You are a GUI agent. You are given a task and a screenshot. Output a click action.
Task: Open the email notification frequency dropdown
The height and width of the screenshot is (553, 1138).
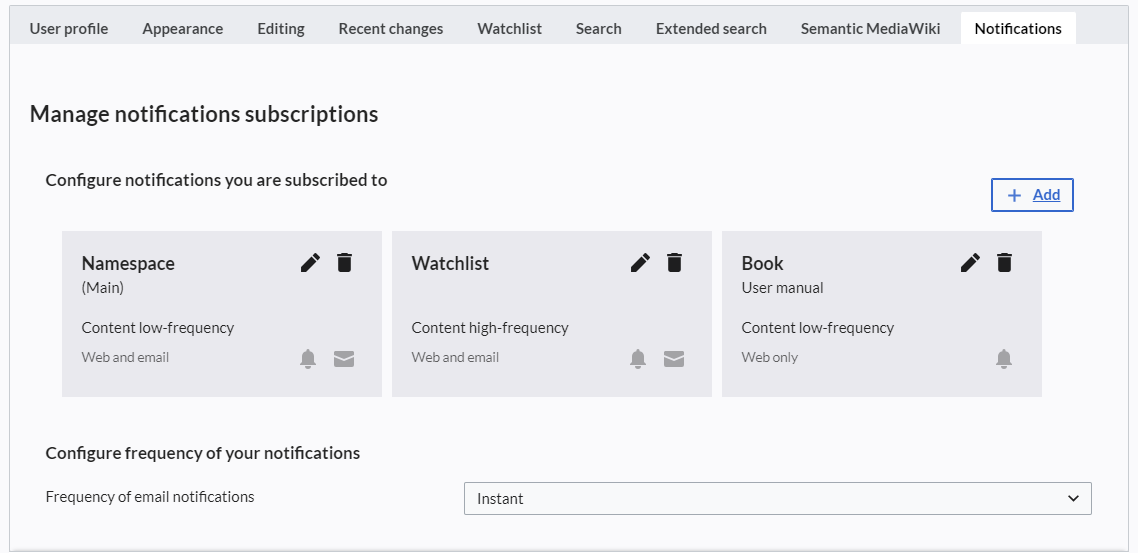coord(777,498)
